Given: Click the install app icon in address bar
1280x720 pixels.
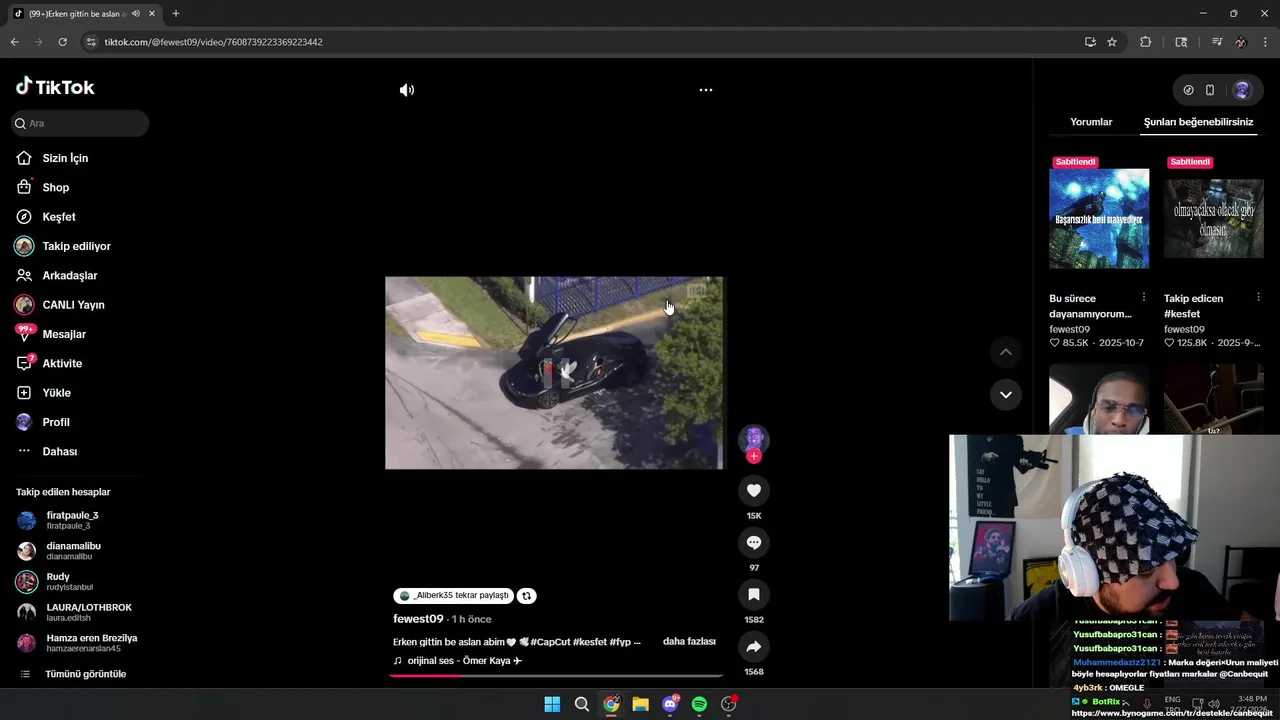Looking at the screenshot, I should [x=1090, y=42].
